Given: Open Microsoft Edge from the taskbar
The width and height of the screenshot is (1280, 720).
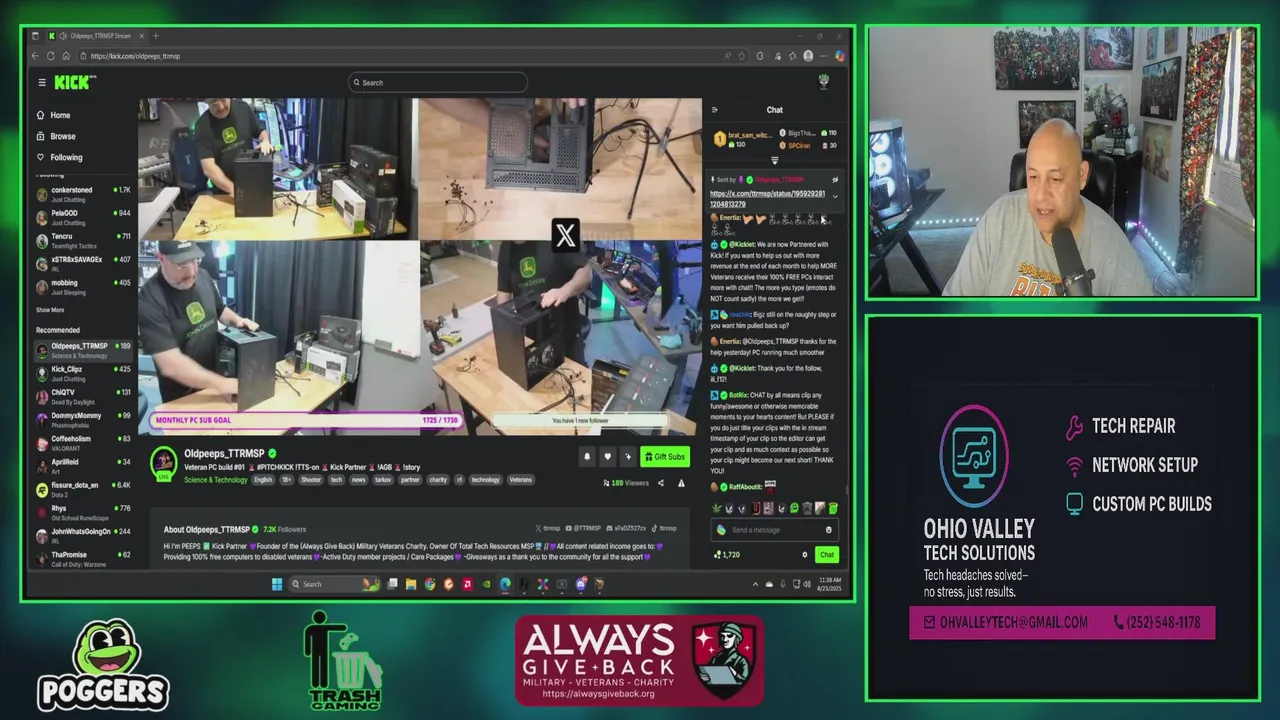Looking at the screenshot, I should tap(505, 584).
